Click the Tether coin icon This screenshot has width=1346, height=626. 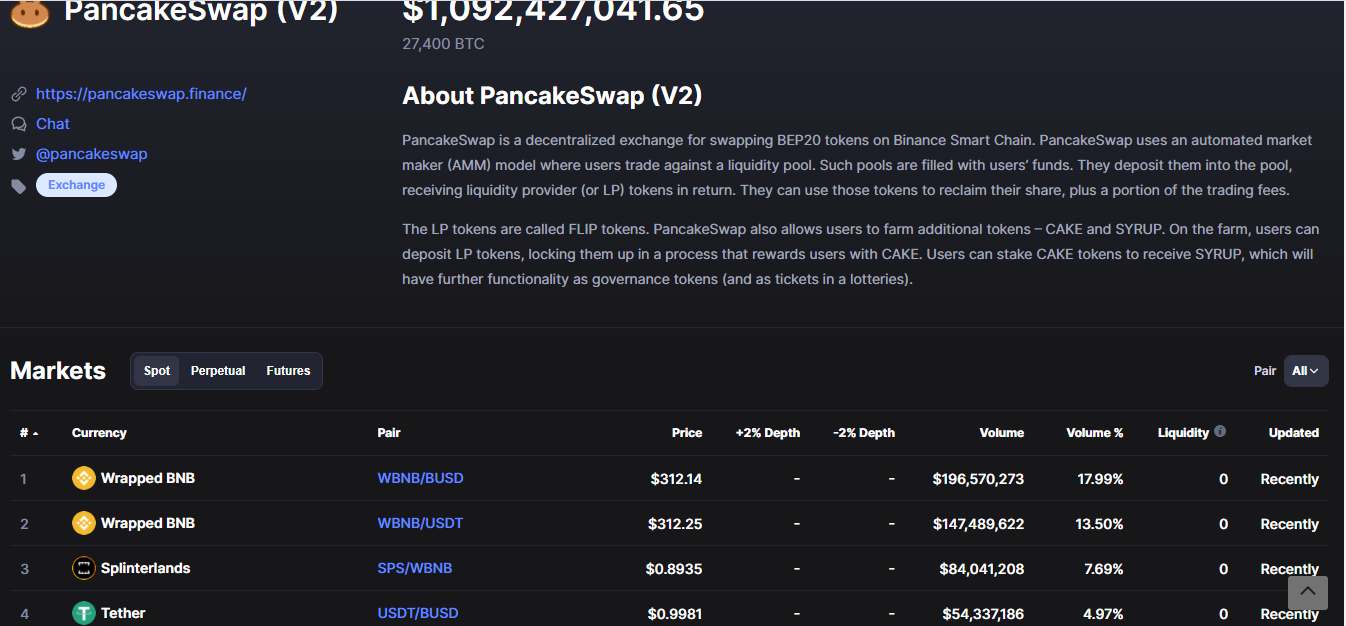click(x=84, y=613)
